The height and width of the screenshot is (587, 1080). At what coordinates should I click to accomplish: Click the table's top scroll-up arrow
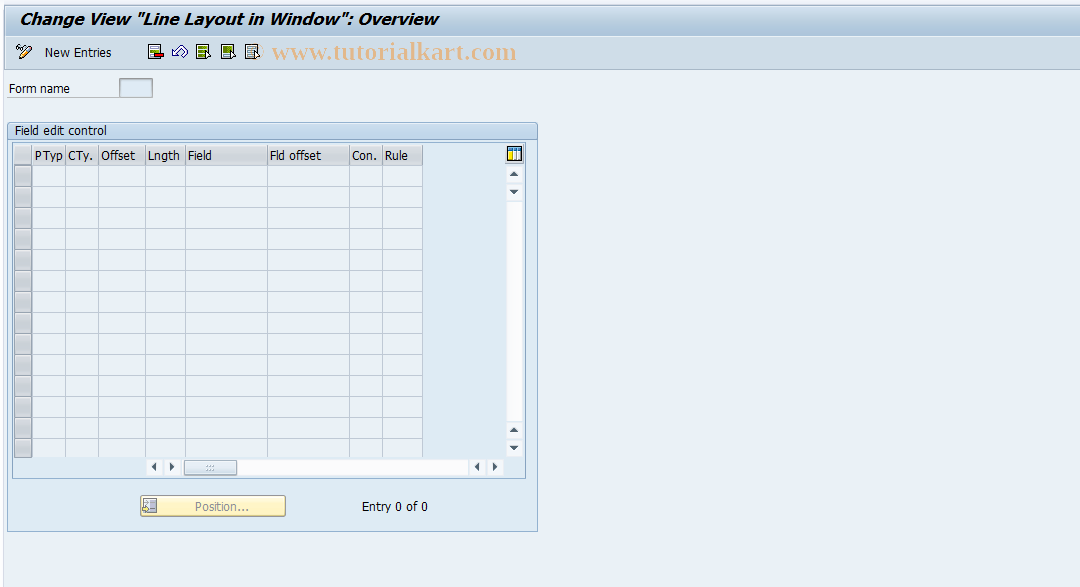coord(514,174)
